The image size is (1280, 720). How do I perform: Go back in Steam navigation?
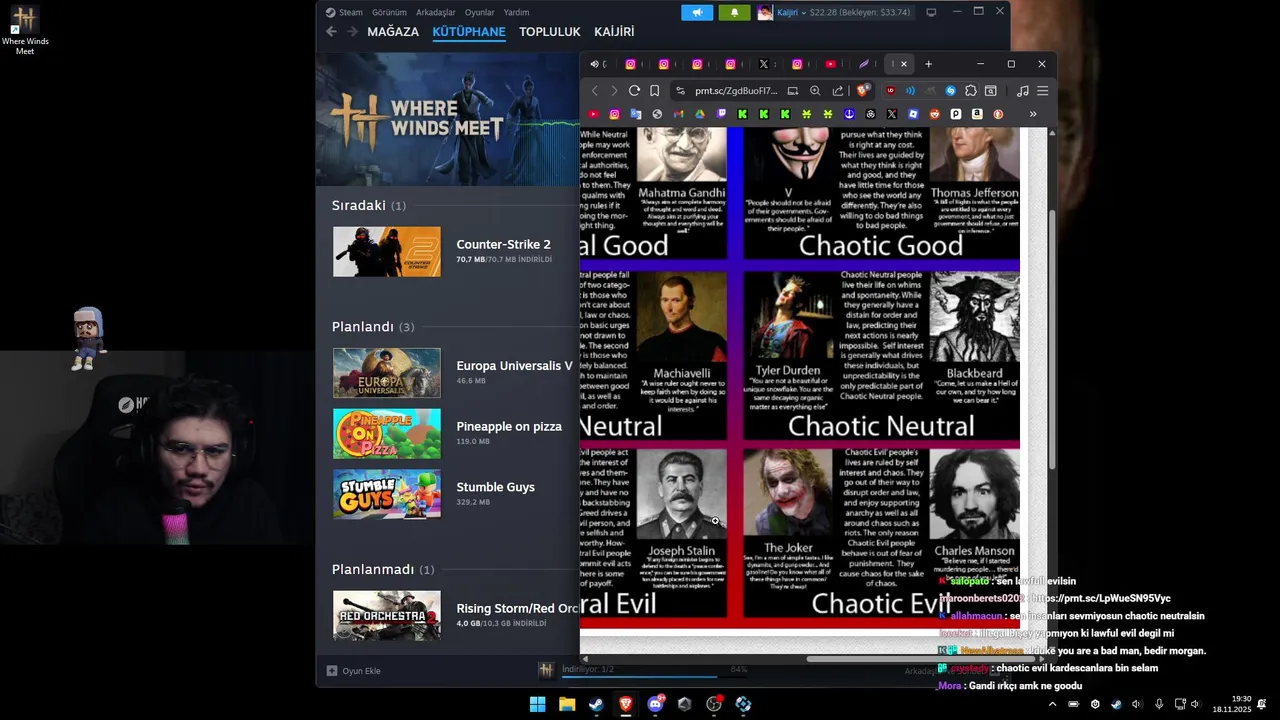click(331, 32)
